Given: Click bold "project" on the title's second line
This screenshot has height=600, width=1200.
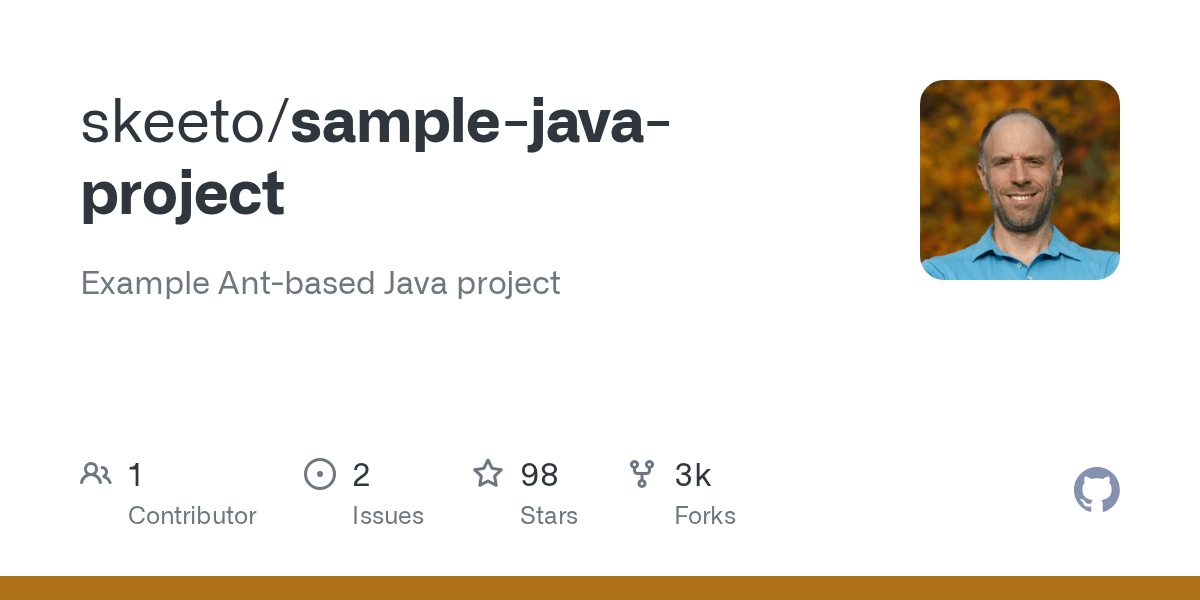Looking at the screenshot, I should [x=182, y=194].
